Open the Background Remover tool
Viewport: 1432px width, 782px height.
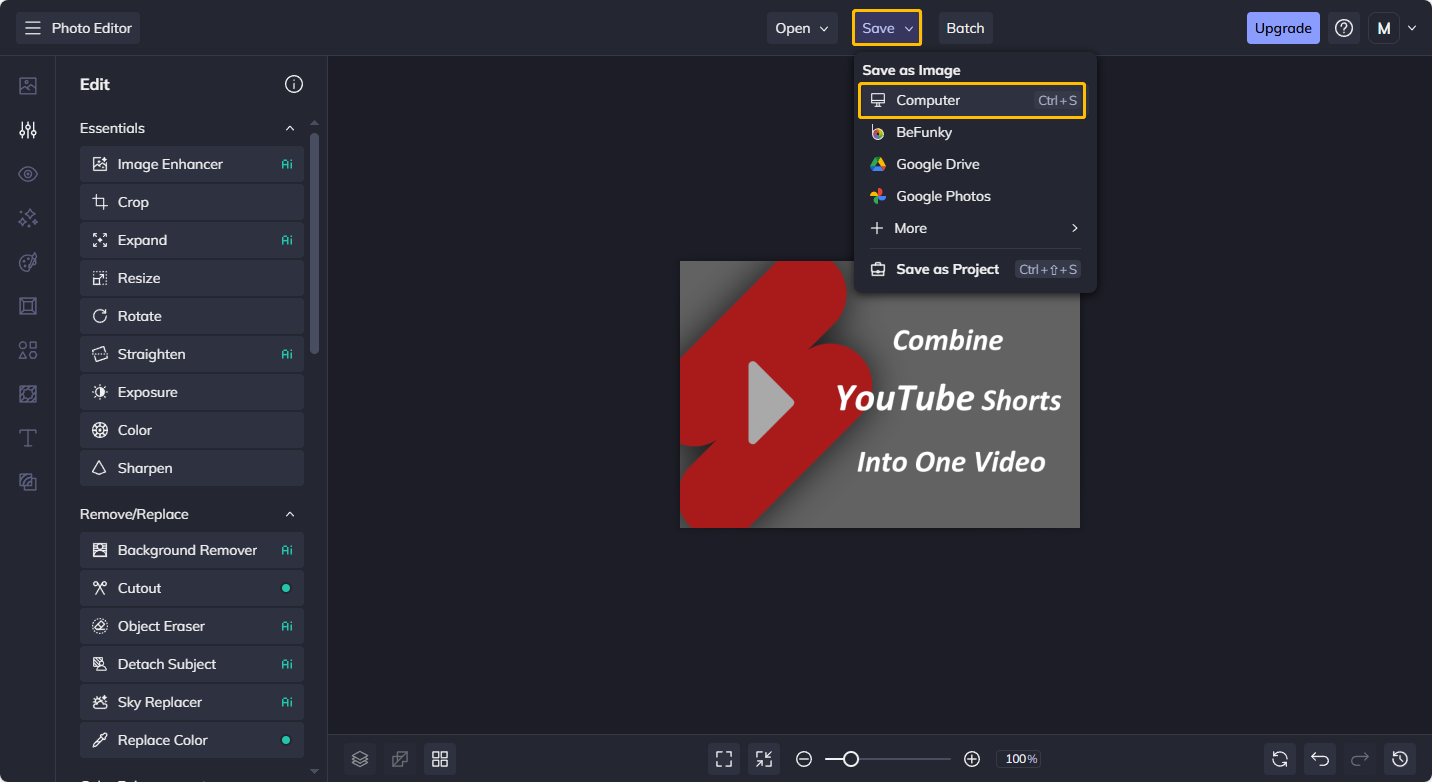(192, 550)
